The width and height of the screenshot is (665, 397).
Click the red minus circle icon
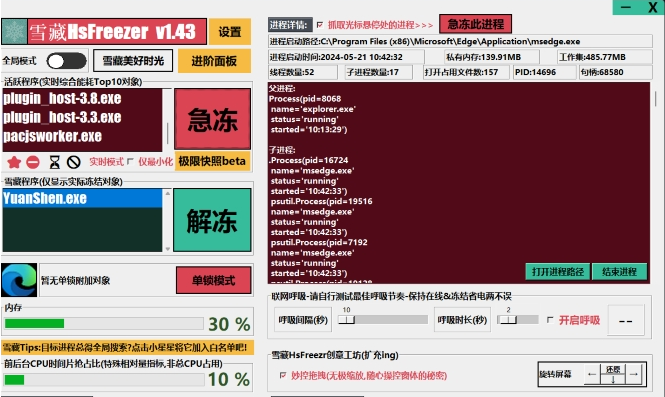[33, 162]
